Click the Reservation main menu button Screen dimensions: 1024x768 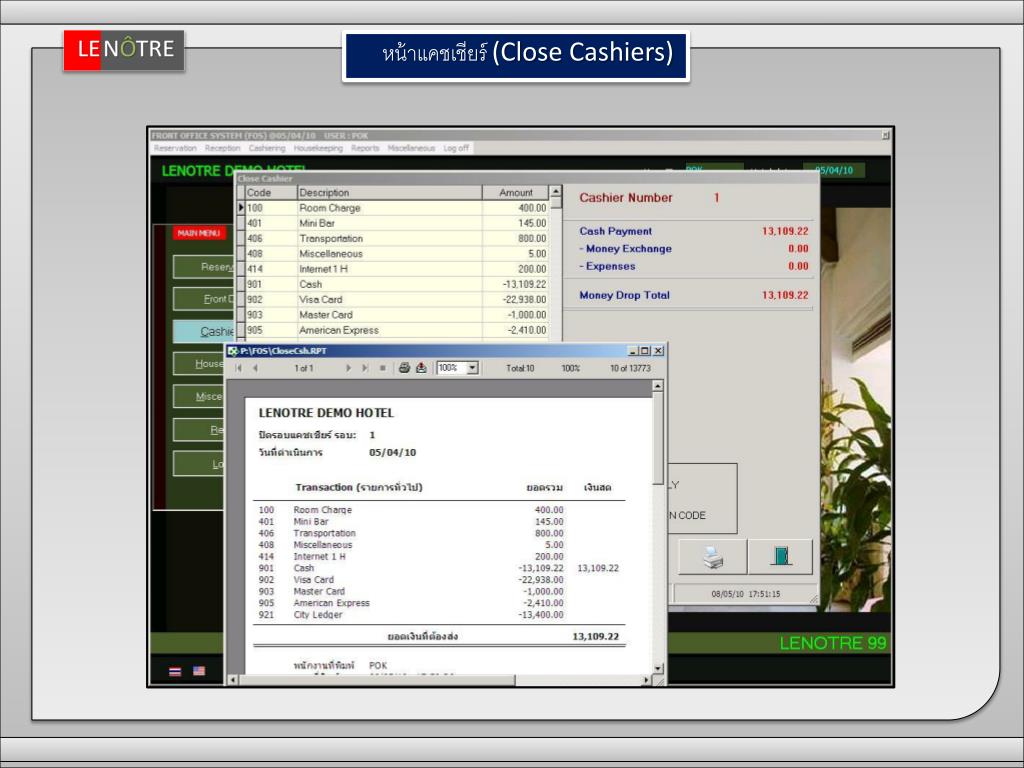(204, 267)
